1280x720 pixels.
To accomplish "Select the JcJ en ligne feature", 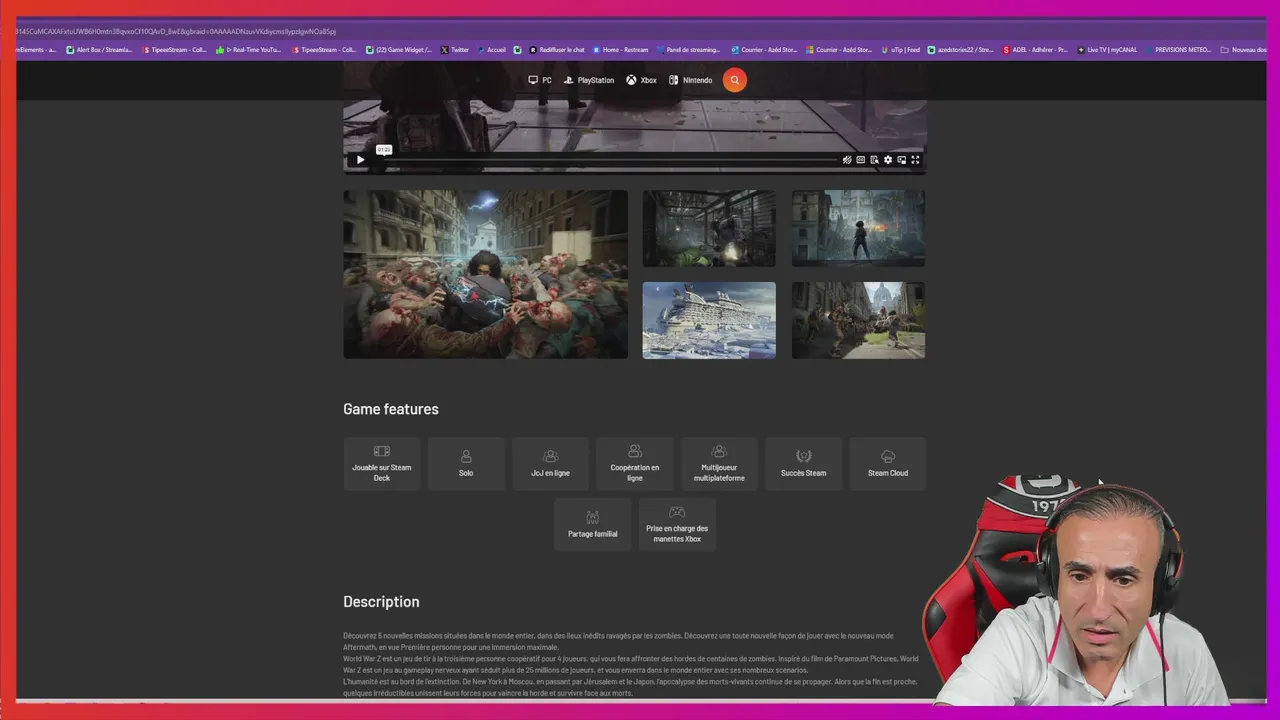I will [x=550, y=464].
